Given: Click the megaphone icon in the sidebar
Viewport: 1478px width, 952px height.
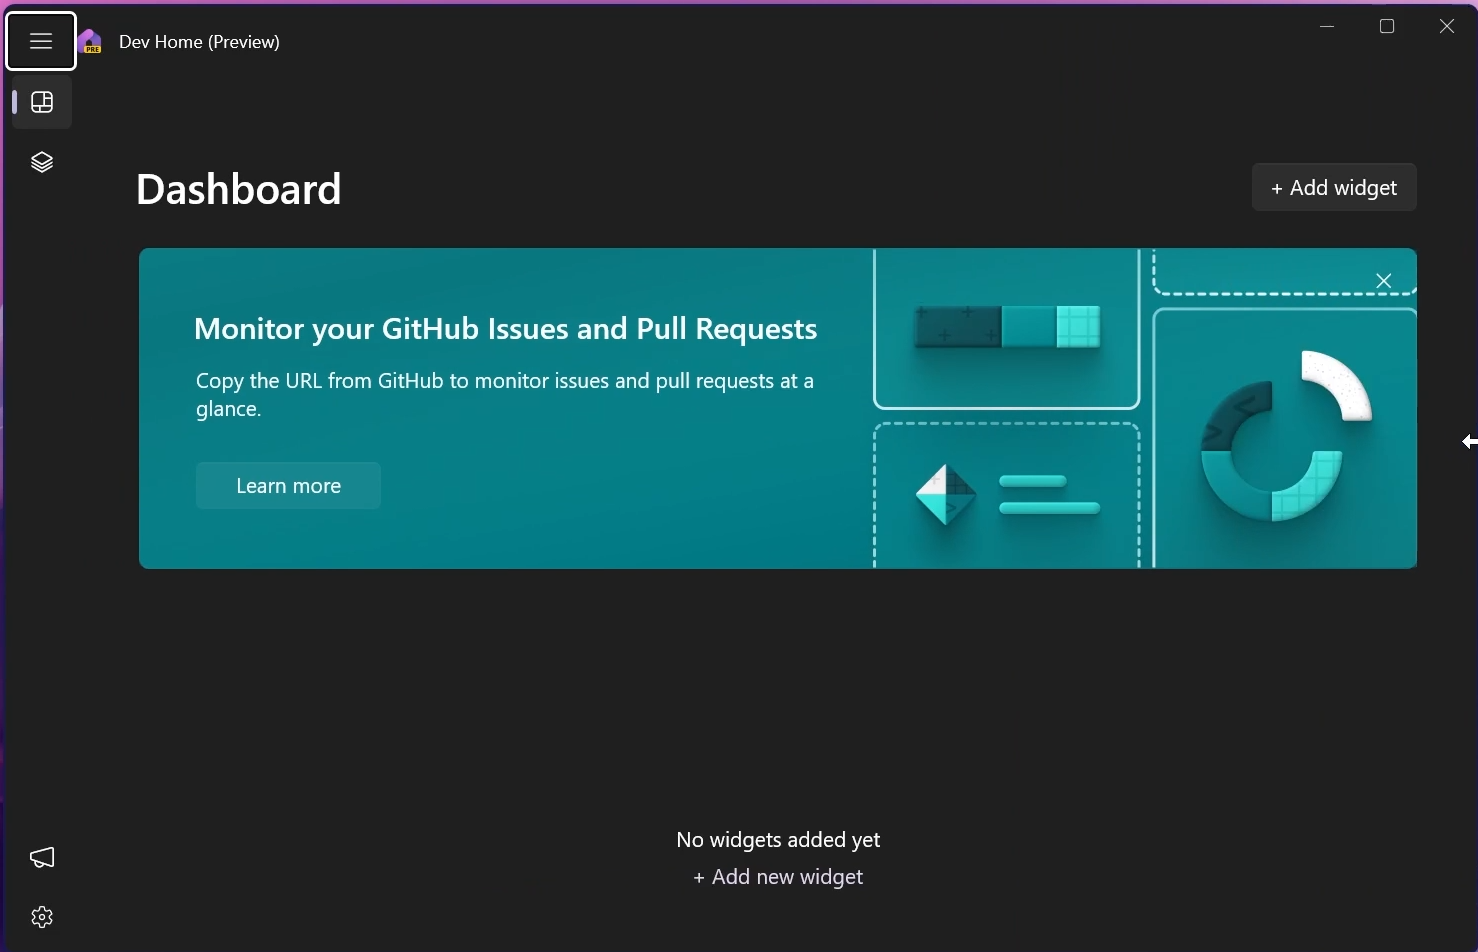Looking at the screenshot, I should coord(42,857).
